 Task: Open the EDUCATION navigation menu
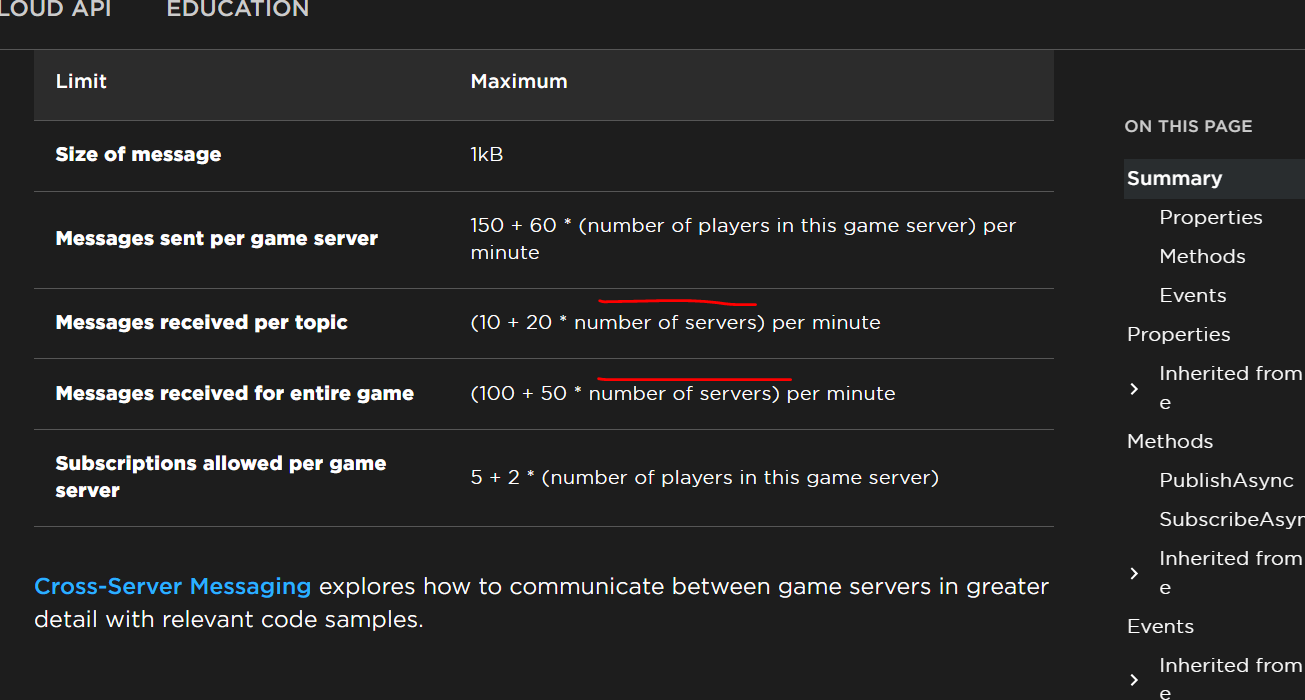click(236, 10)
